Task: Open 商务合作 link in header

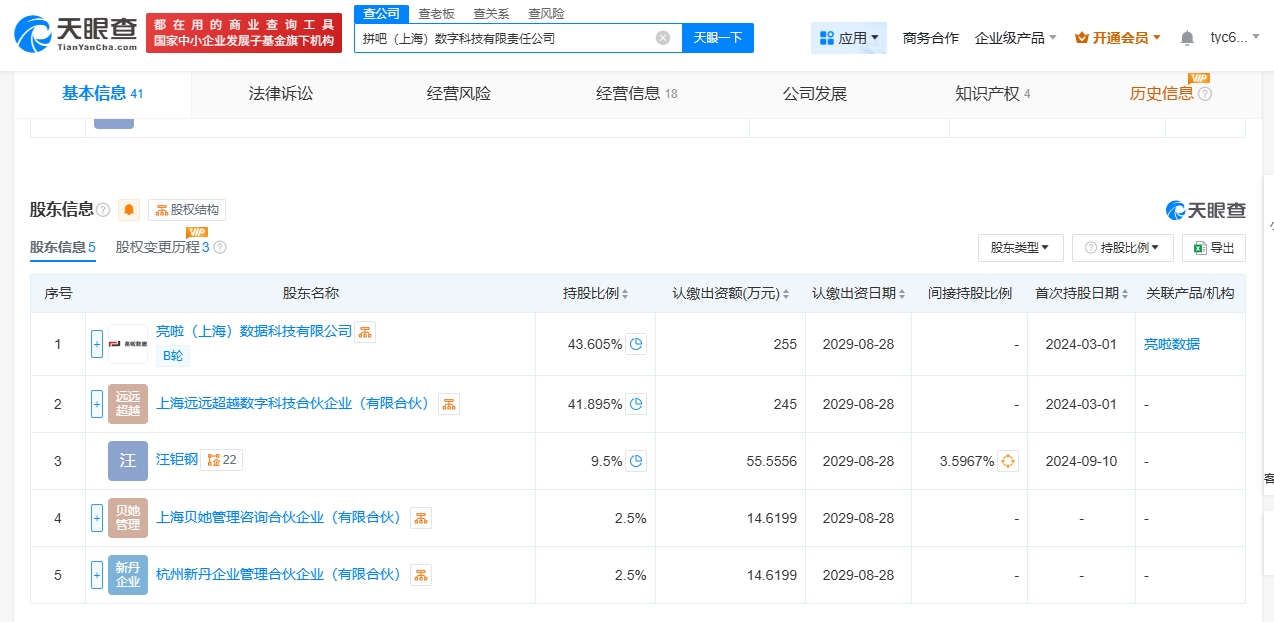Action: [930, 38]
